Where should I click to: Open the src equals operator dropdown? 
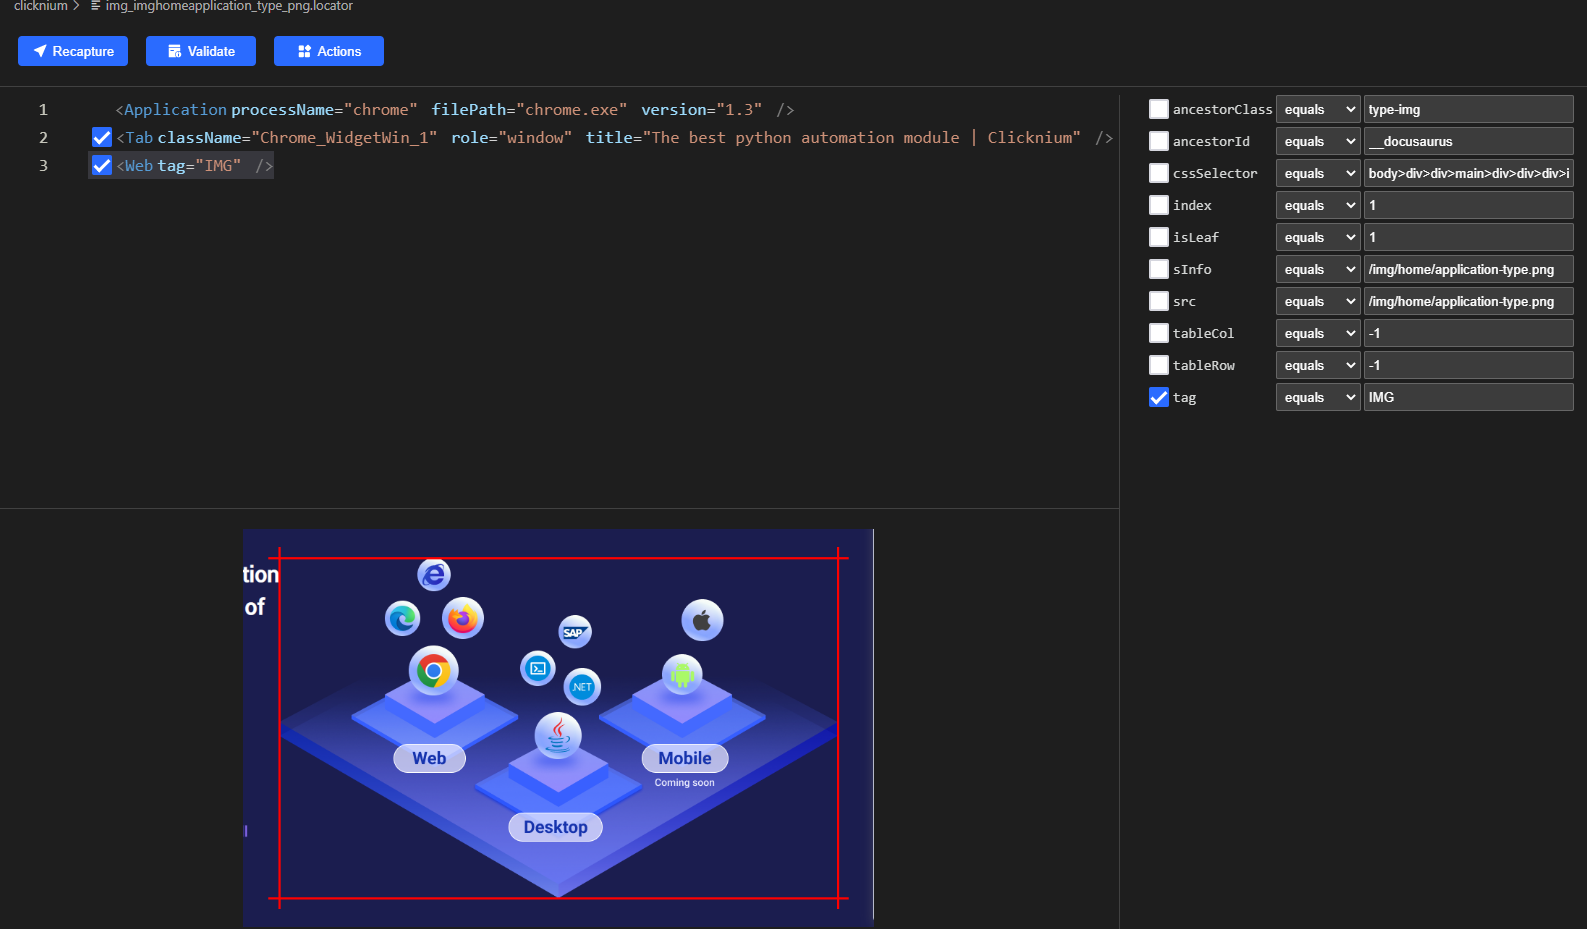click(1318, 301)
